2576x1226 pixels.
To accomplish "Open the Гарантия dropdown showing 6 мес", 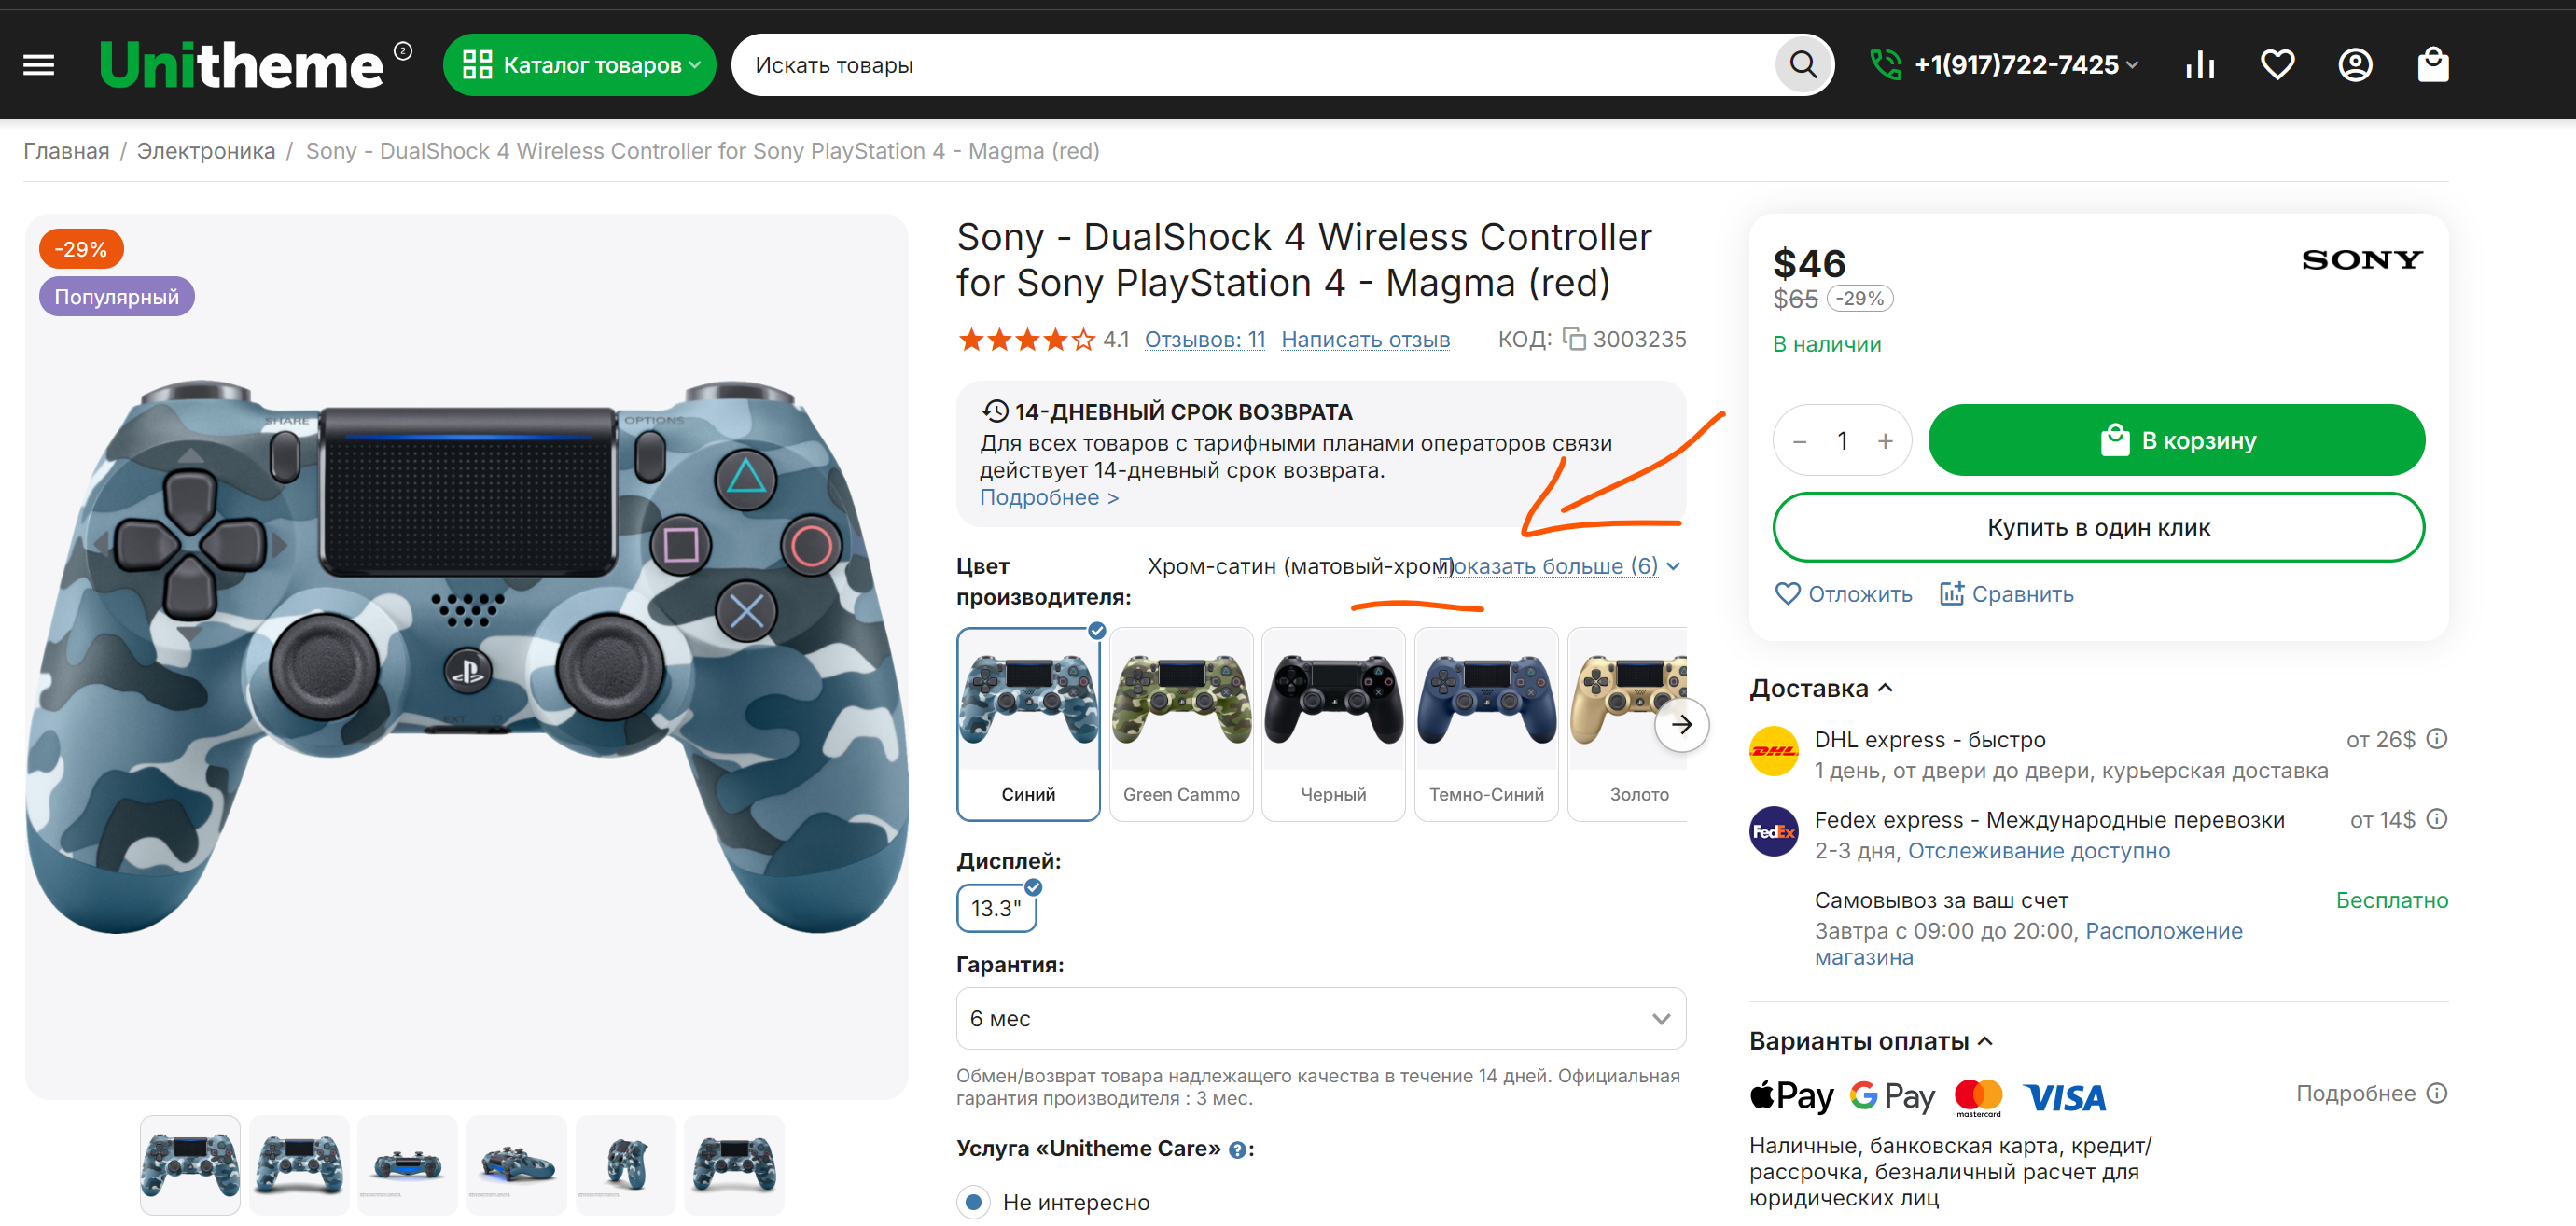I will click(1320, 1018).
